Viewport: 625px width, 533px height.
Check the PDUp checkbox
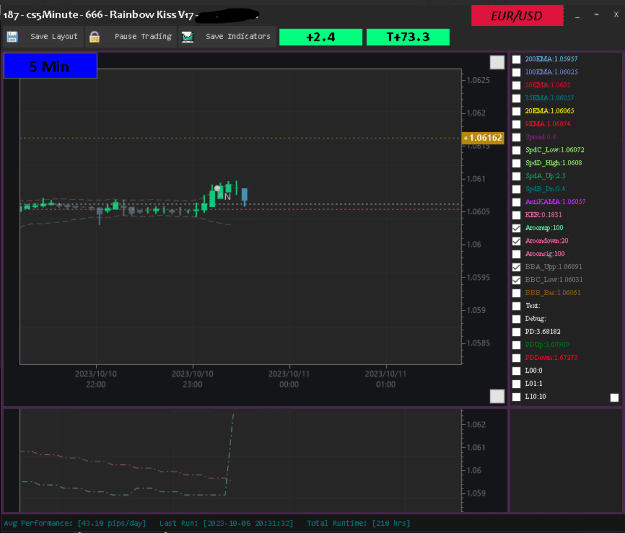coord(516,345)
